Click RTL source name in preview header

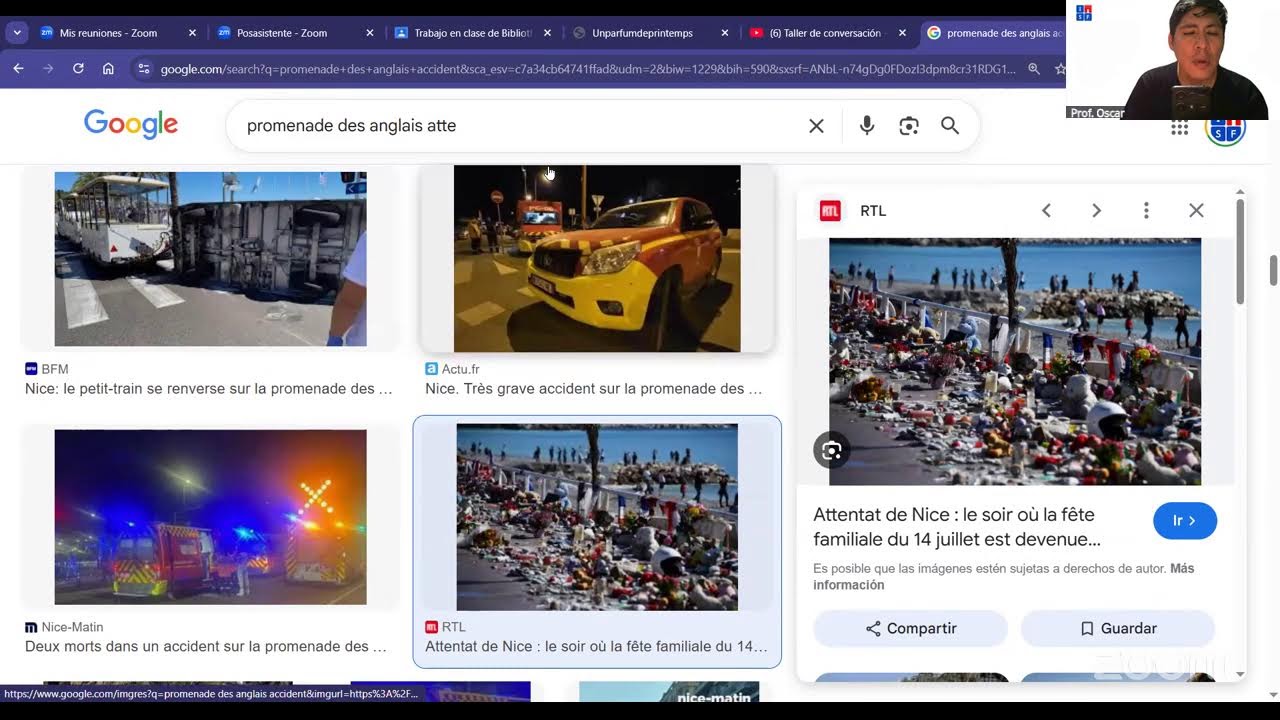873,211
